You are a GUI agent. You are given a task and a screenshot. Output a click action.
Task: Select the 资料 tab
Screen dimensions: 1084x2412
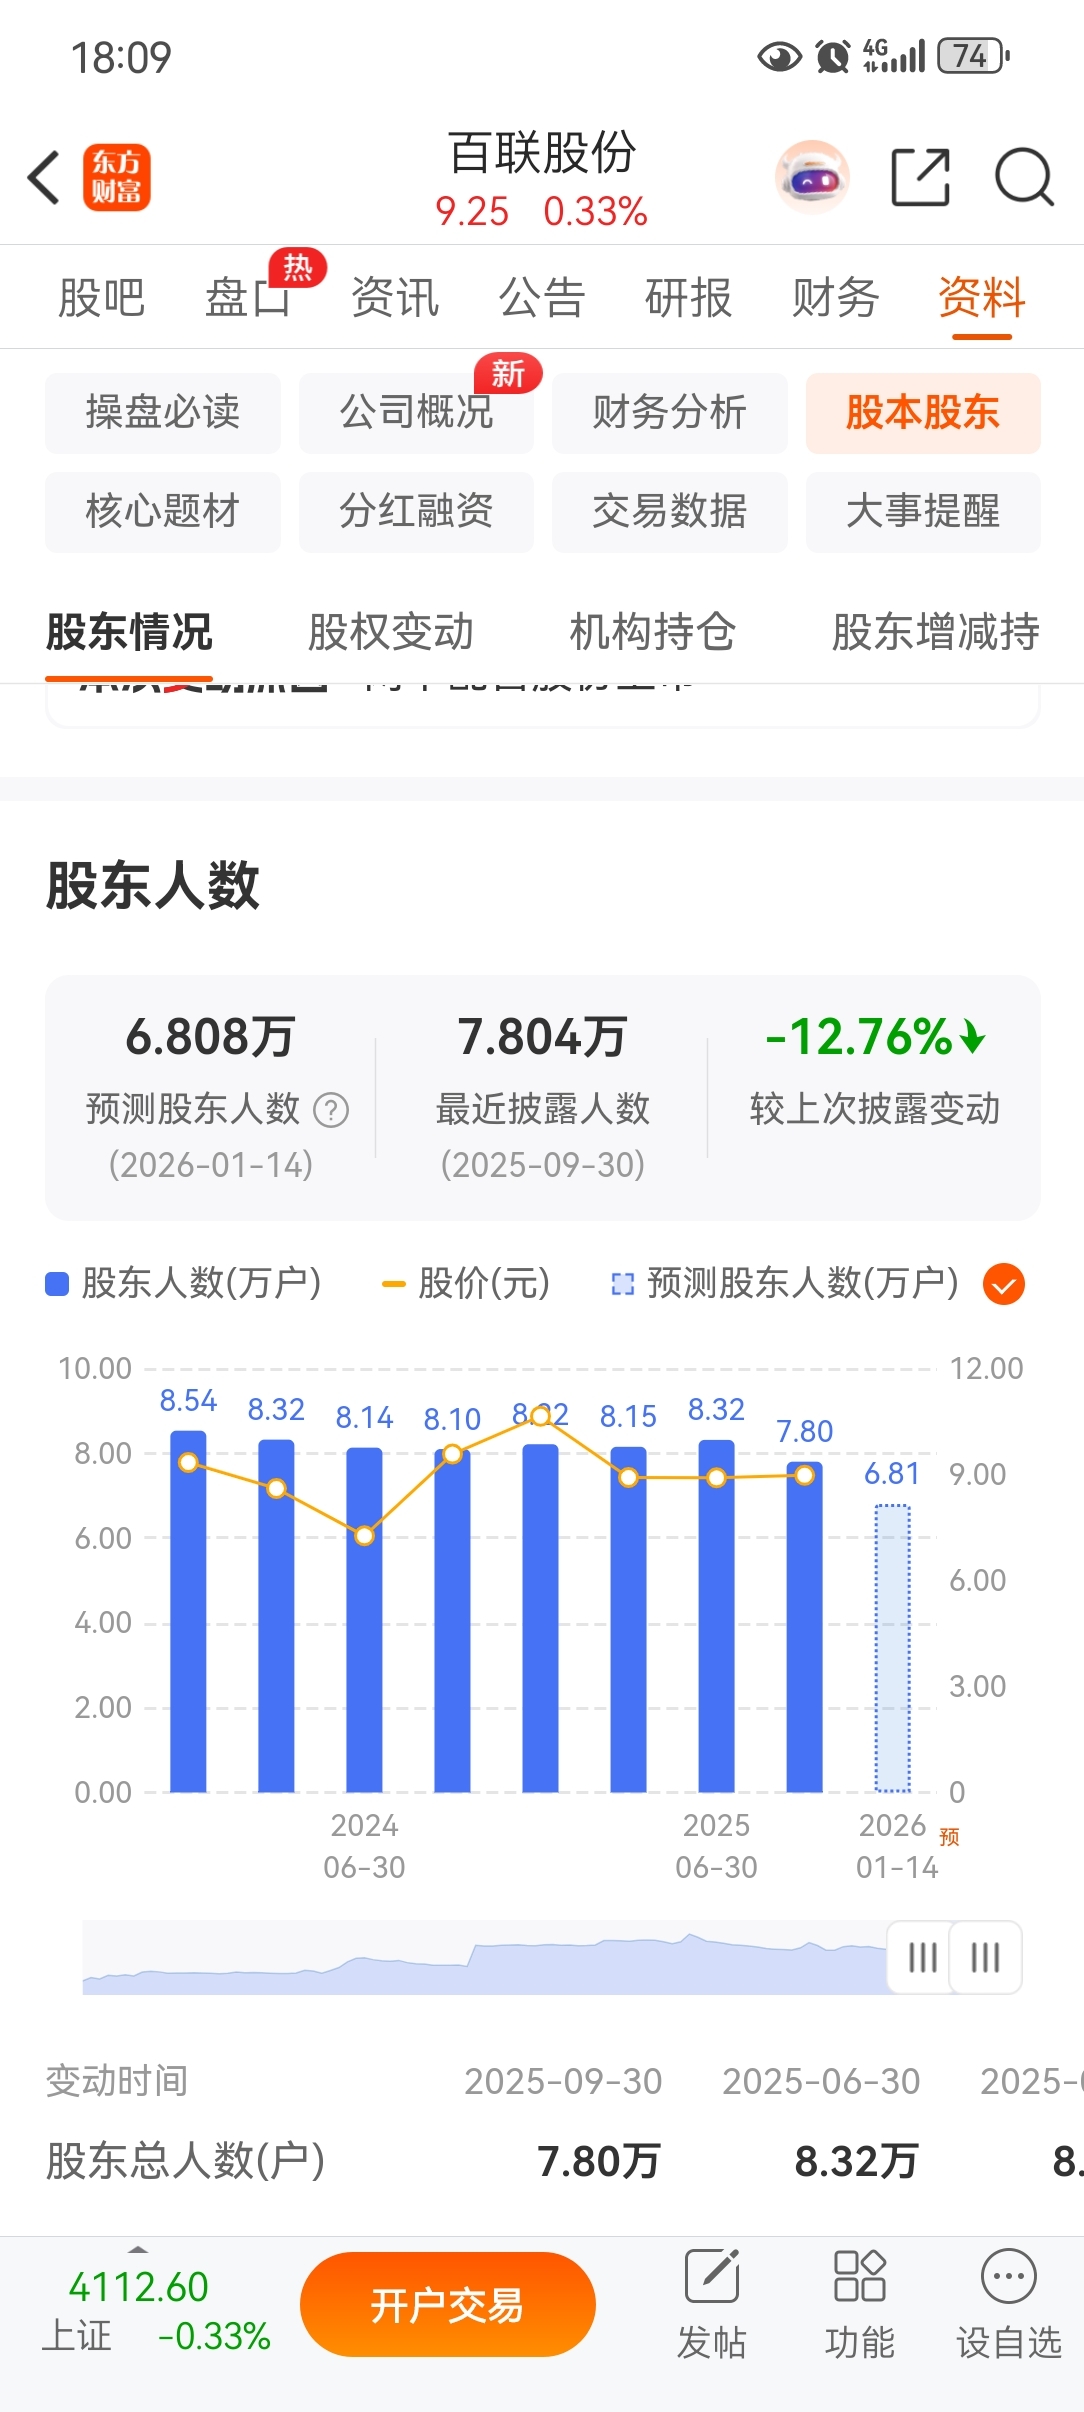[x=982, y=298]
